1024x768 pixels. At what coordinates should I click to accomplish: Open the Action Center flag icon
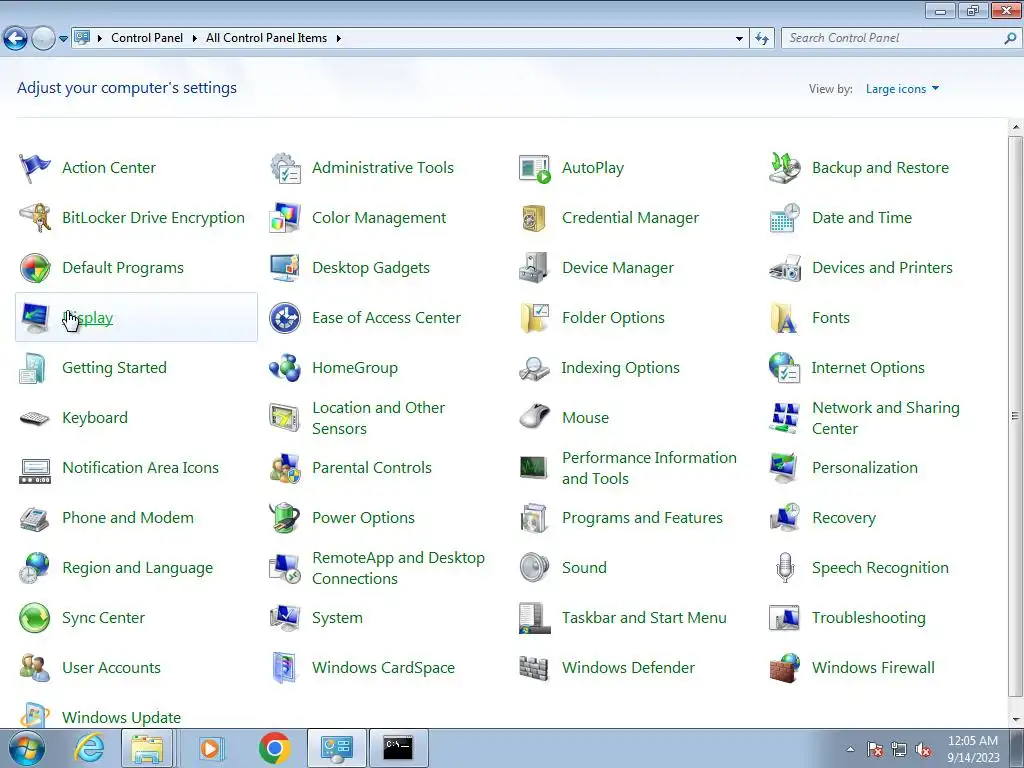(x=35, y=168)
